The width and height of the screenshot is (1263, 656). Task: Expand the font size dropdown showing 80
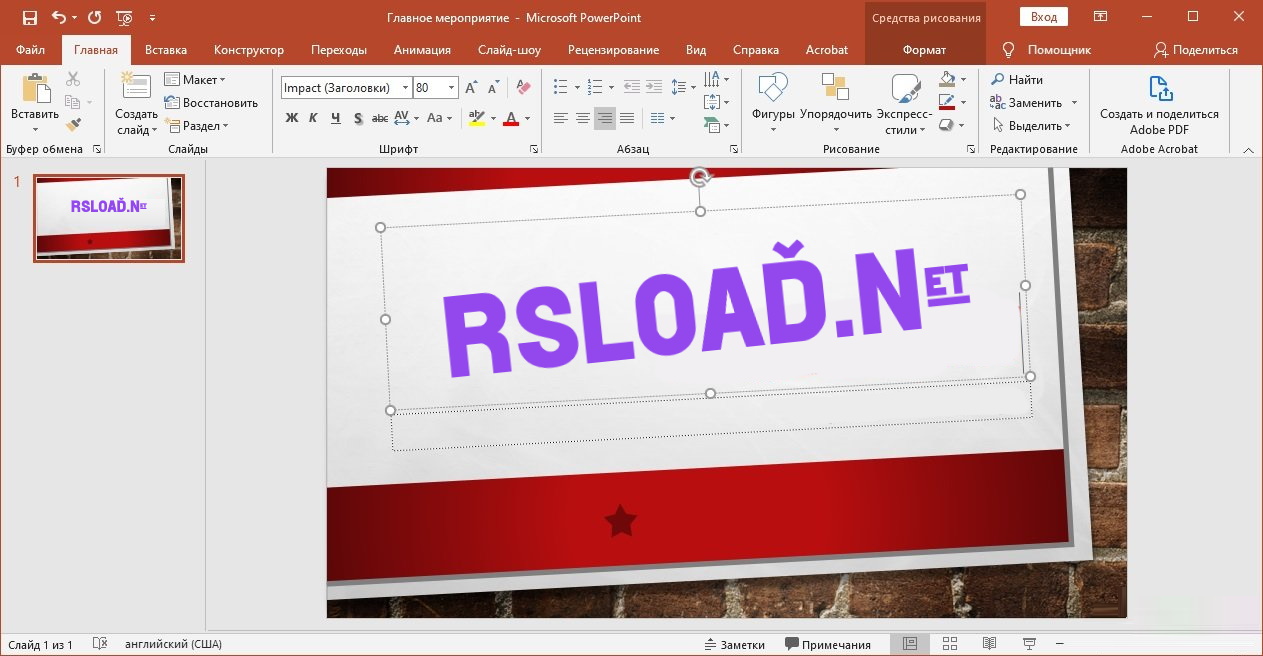coord(452,88)
